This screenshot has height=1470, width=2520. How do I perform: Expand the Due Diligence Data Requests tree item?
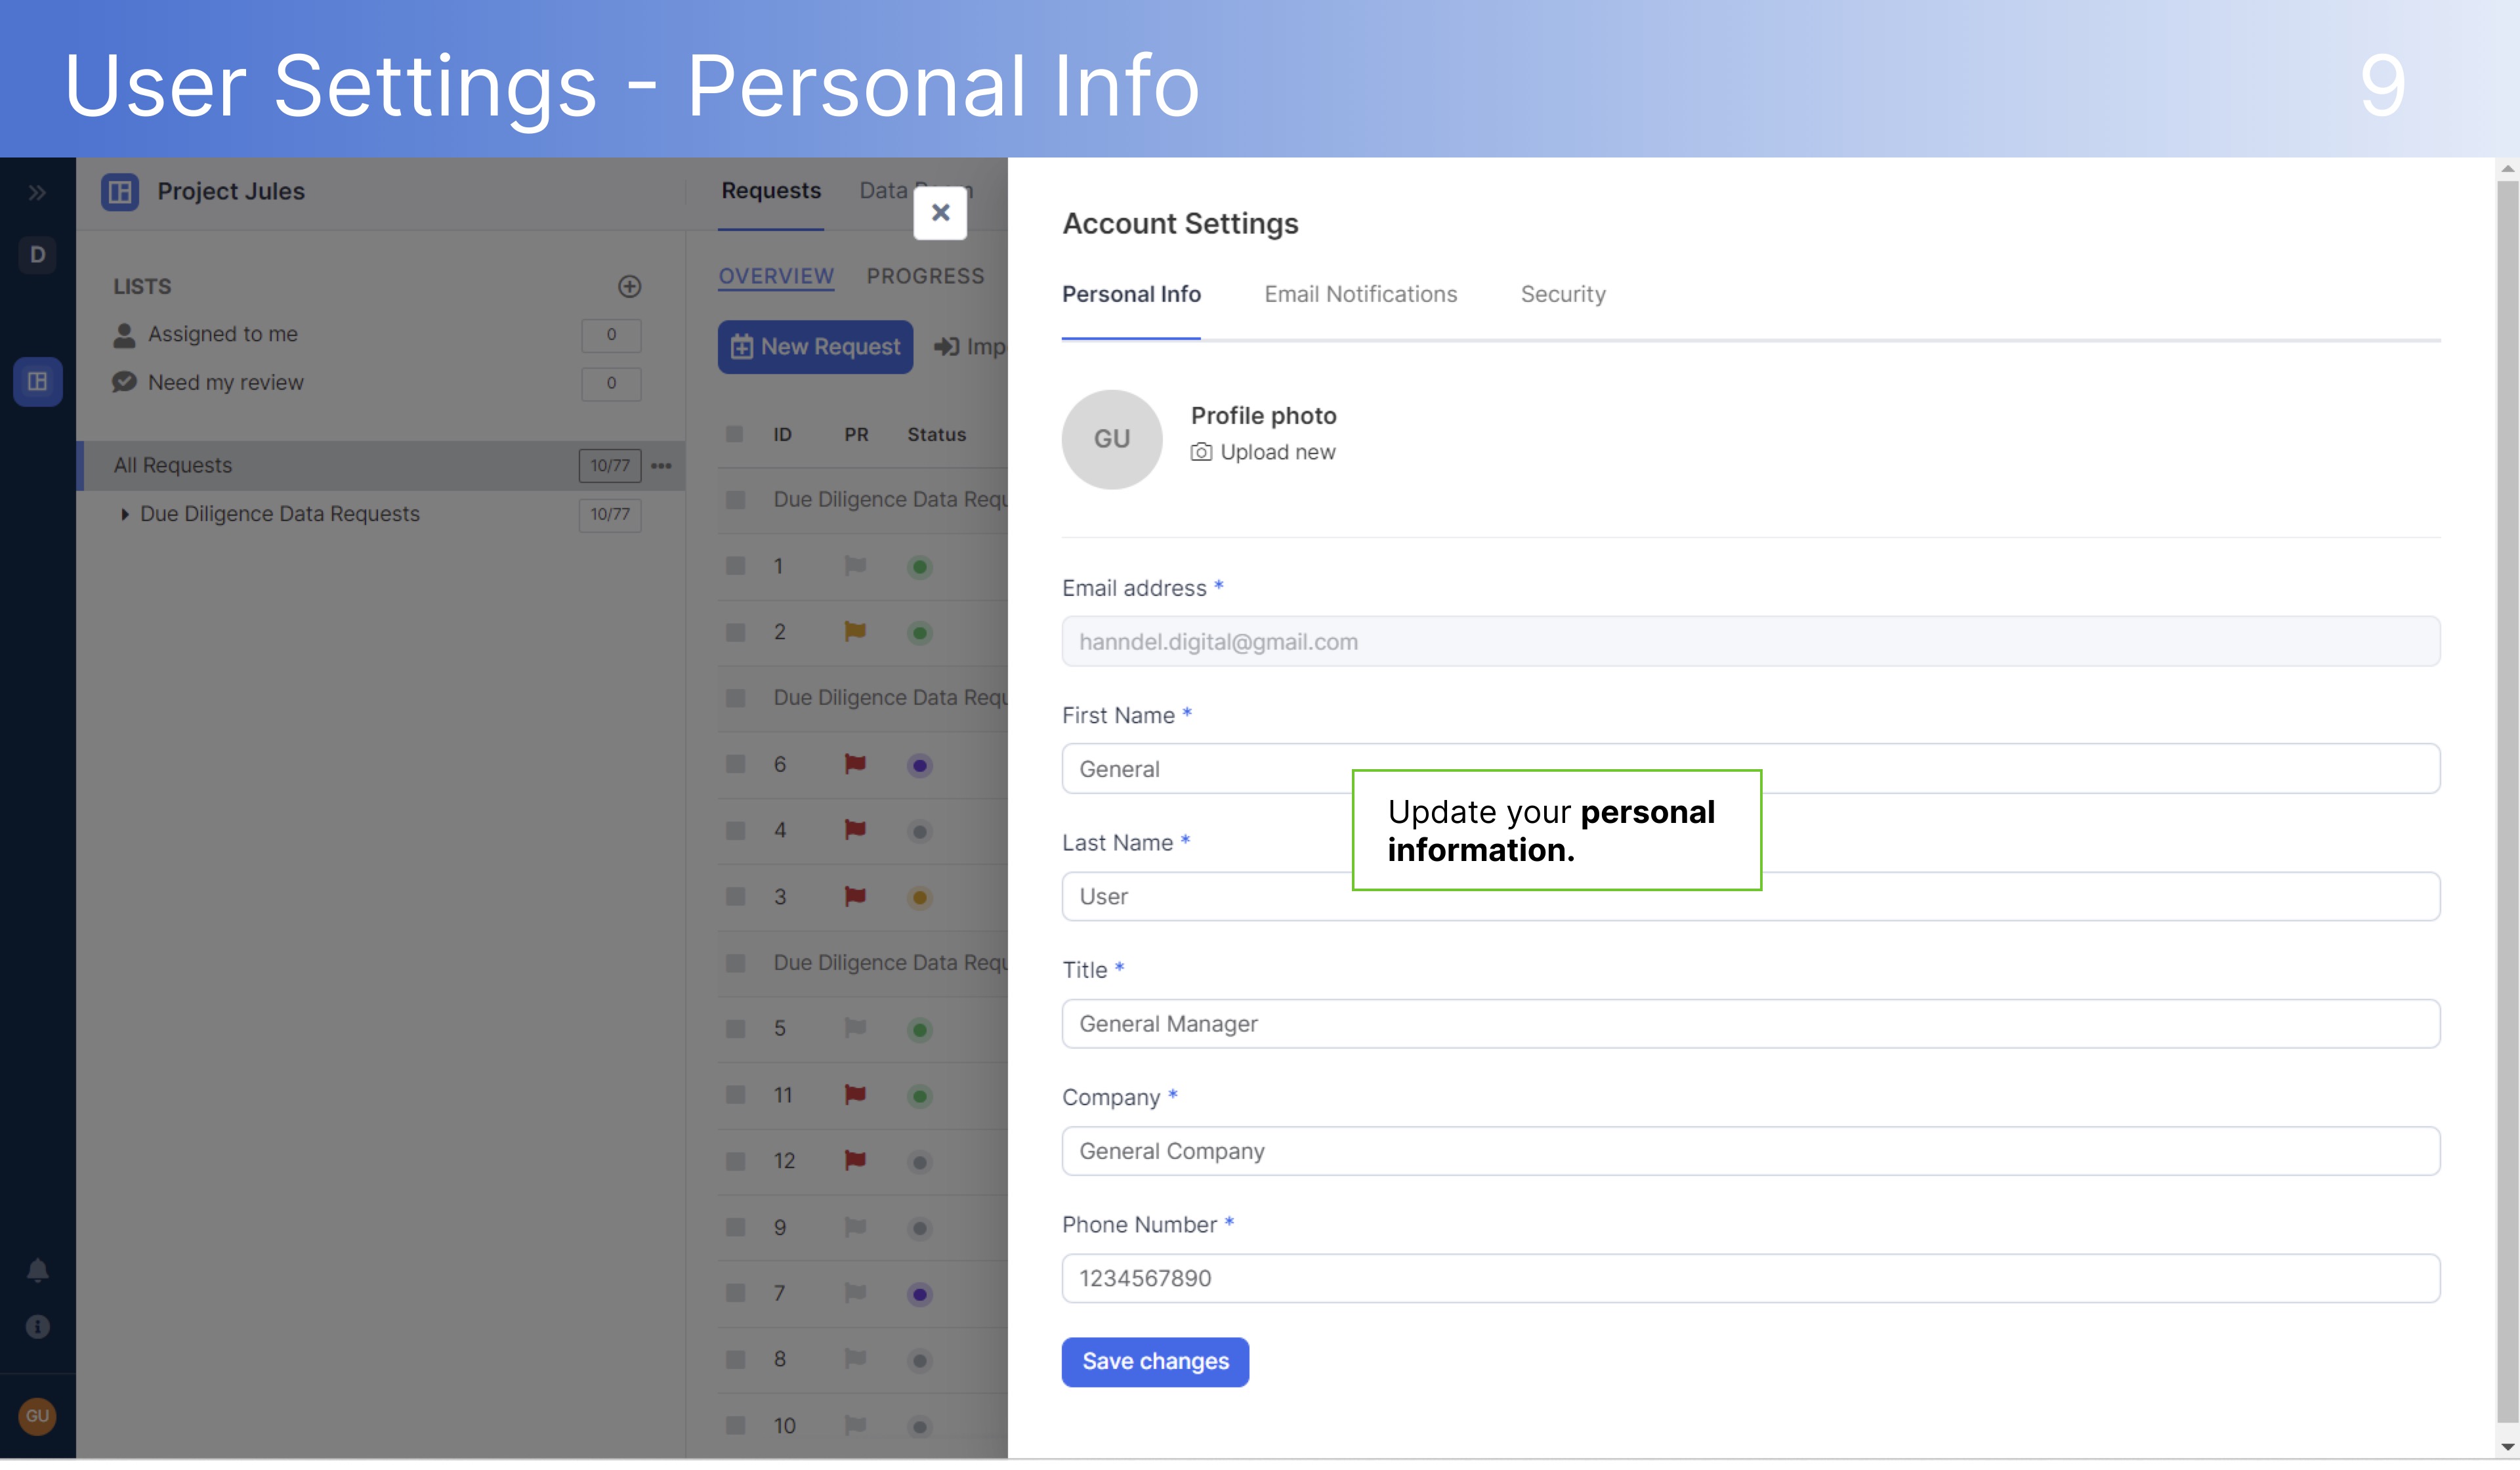coord(126,513)
